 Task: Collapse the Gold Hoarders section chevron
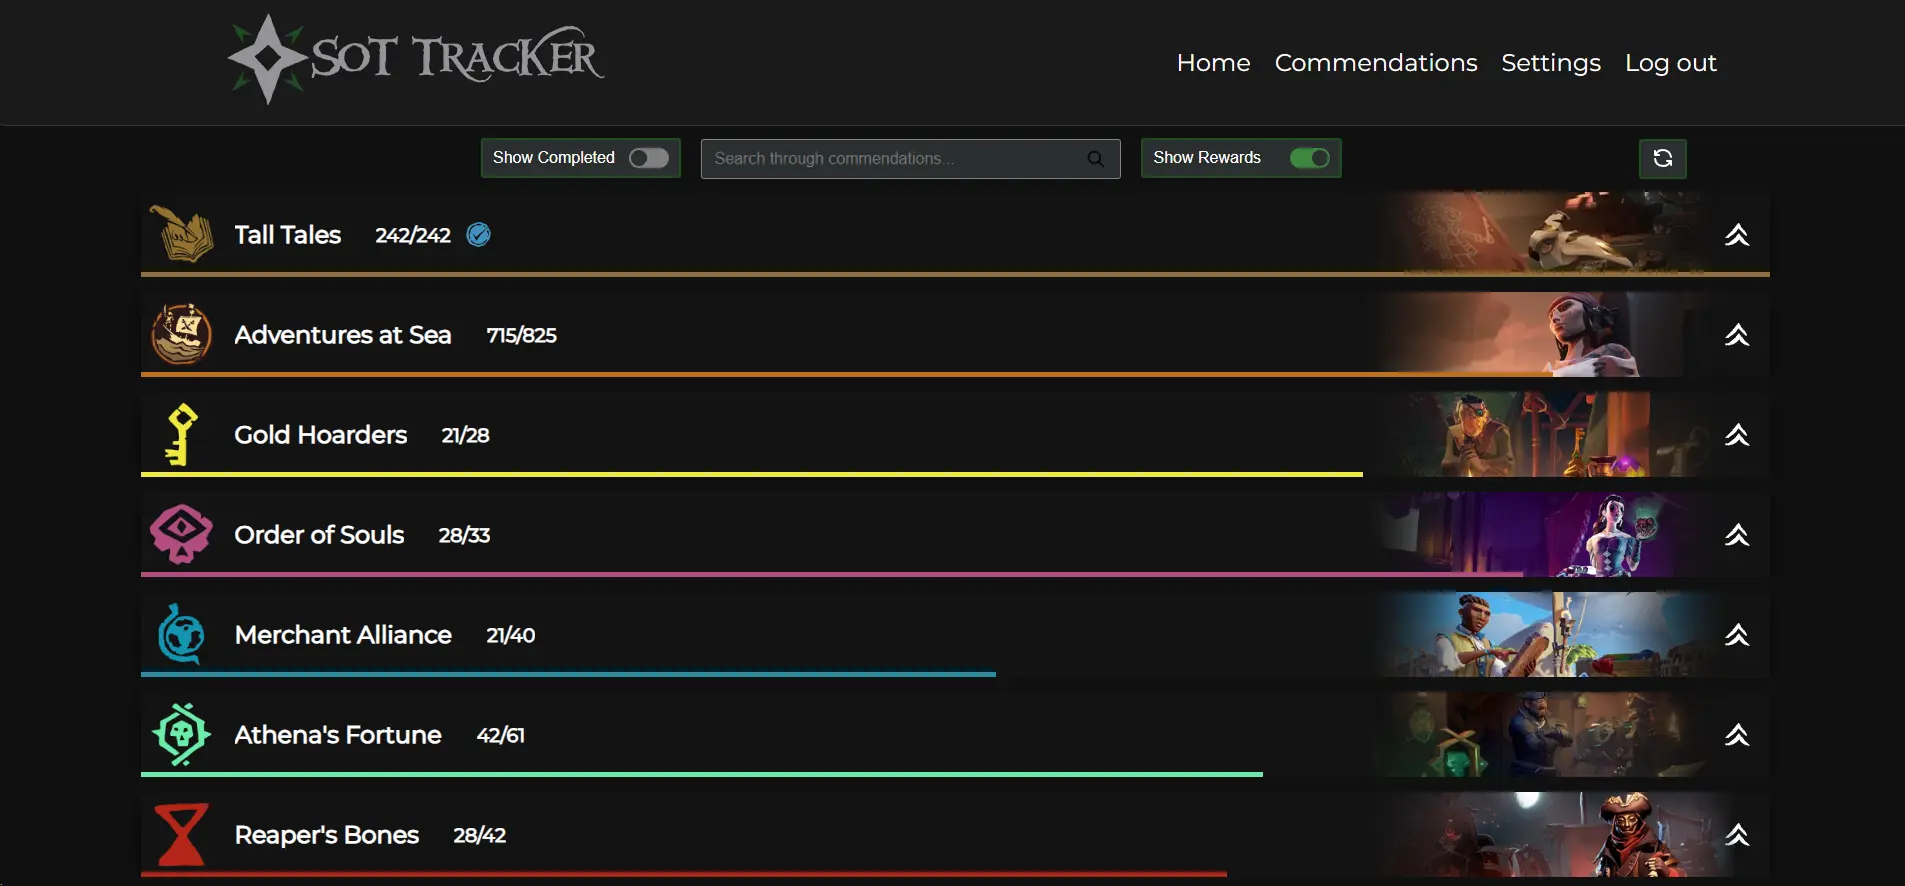[x=1737, y=435]
